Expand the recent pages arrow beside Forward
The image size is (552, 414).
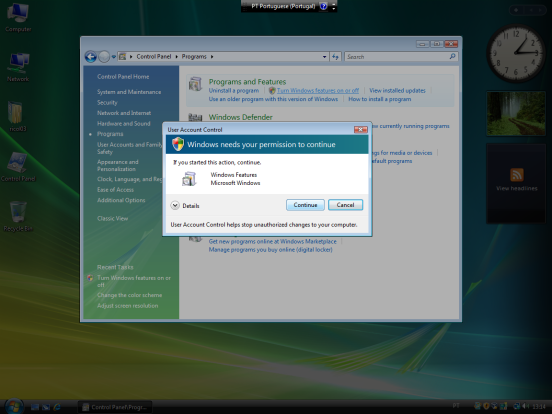(x=114, y=57)
